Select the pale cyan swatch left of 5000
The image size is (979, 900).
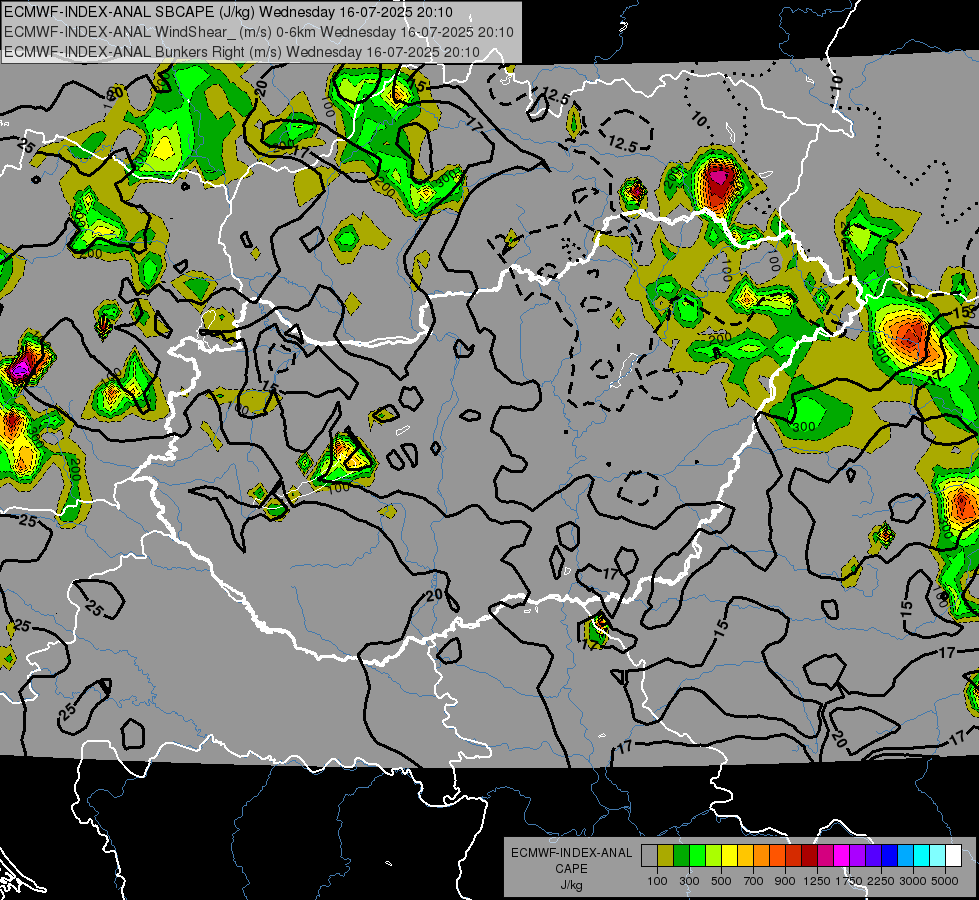(938, 856)
